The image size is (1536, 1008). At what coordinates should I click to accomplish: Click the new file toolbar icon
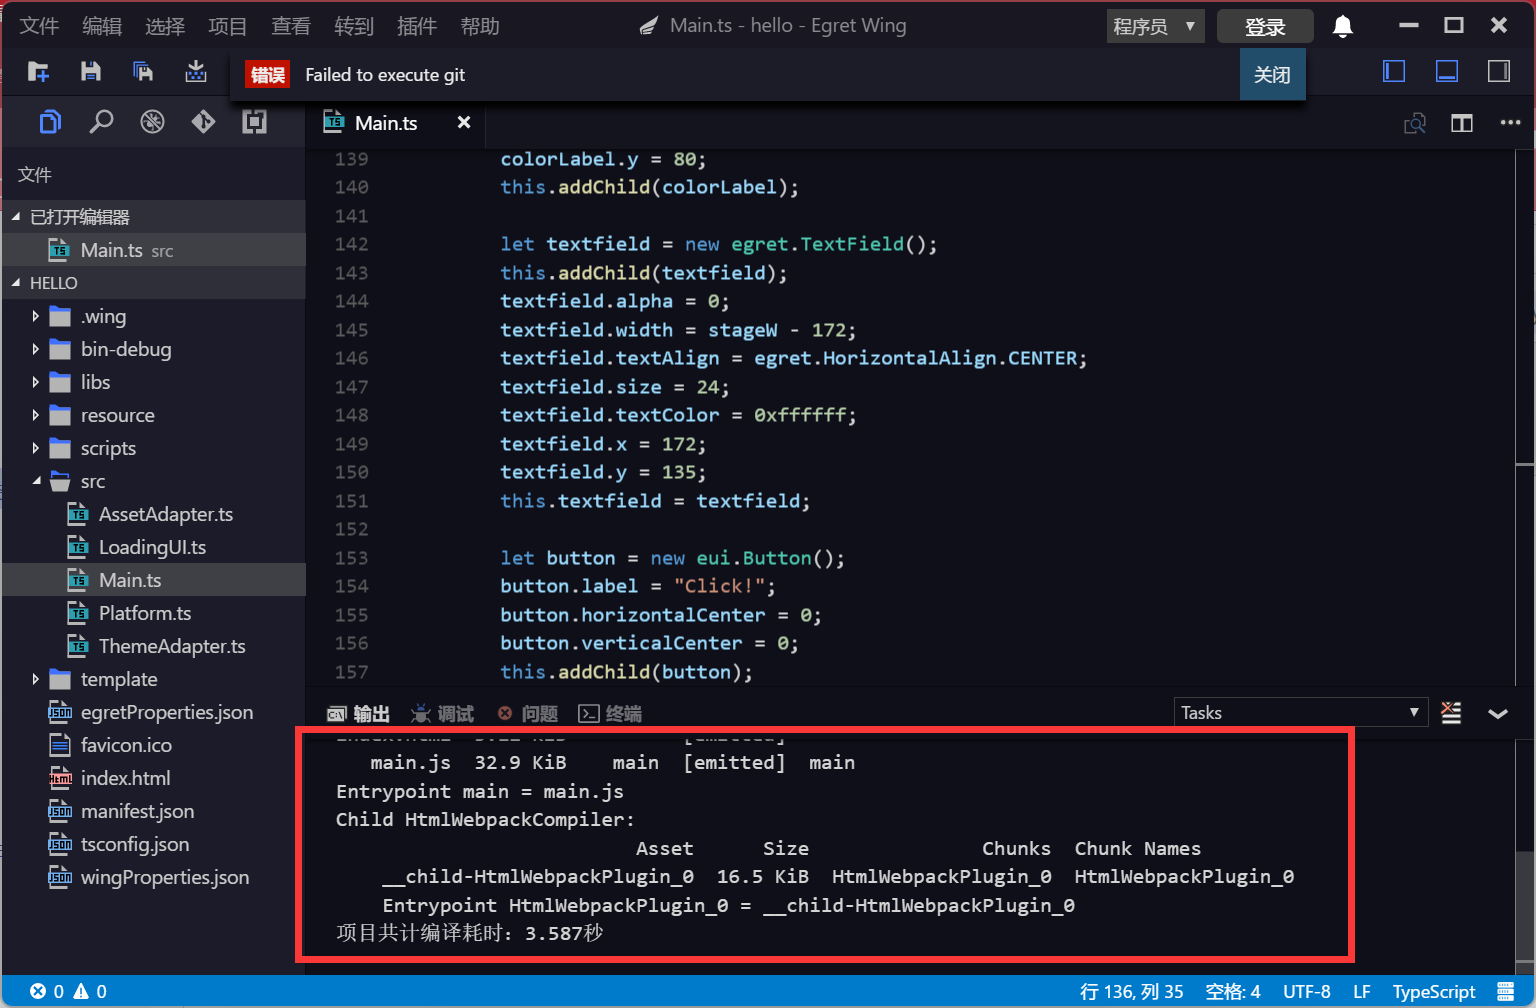tap(39, 71)
